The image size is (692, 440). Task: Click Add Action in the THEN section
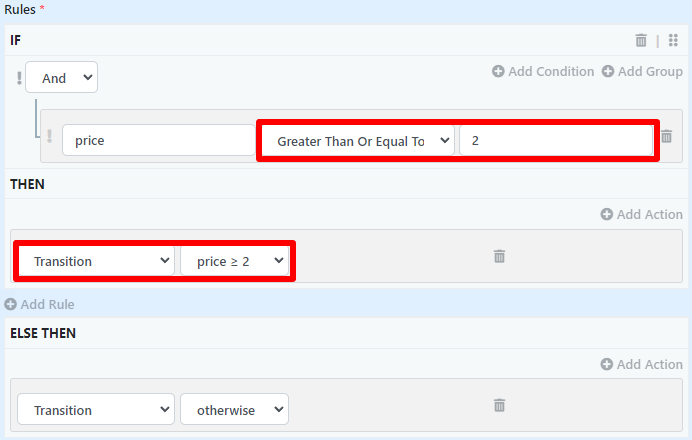click(642, 214)
